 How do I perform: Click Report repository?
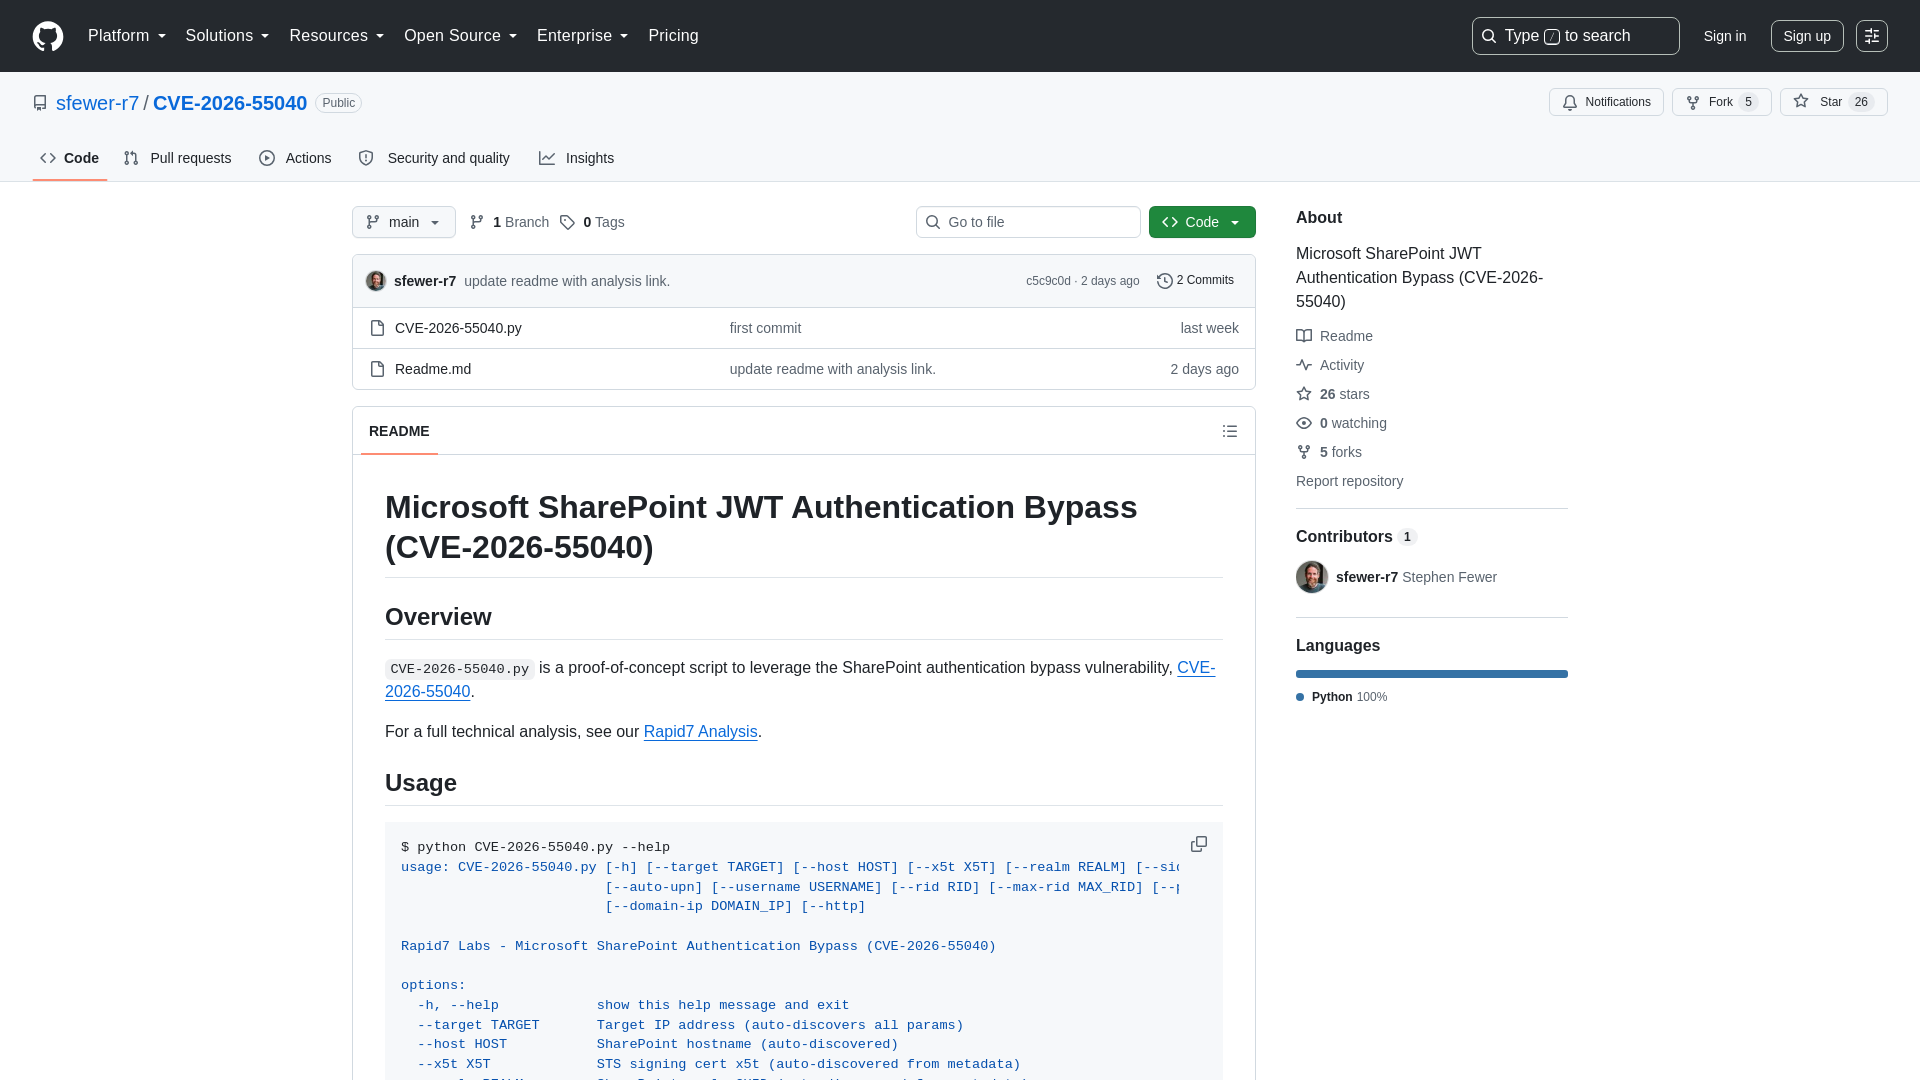(x=1349, y=481)
